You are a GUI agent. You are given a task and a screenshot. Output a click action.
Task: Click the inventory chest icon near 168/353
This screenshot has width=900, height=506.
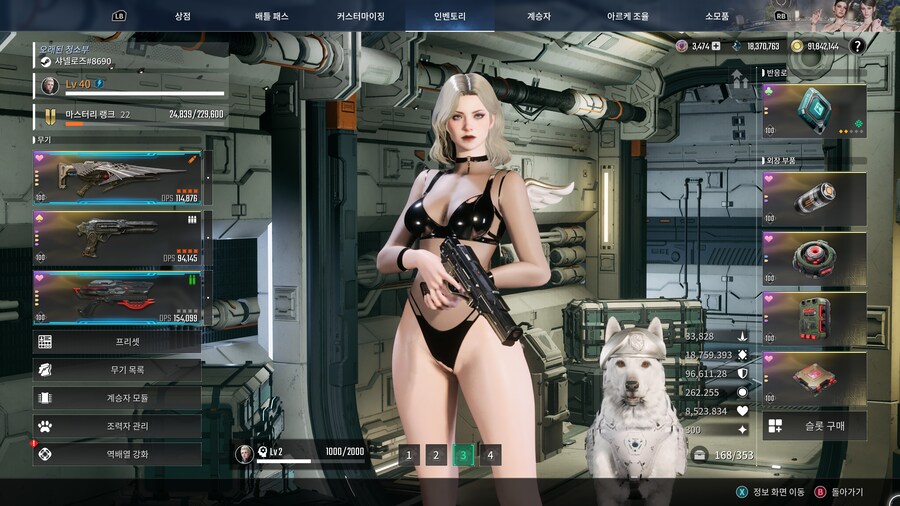point(699,455)
